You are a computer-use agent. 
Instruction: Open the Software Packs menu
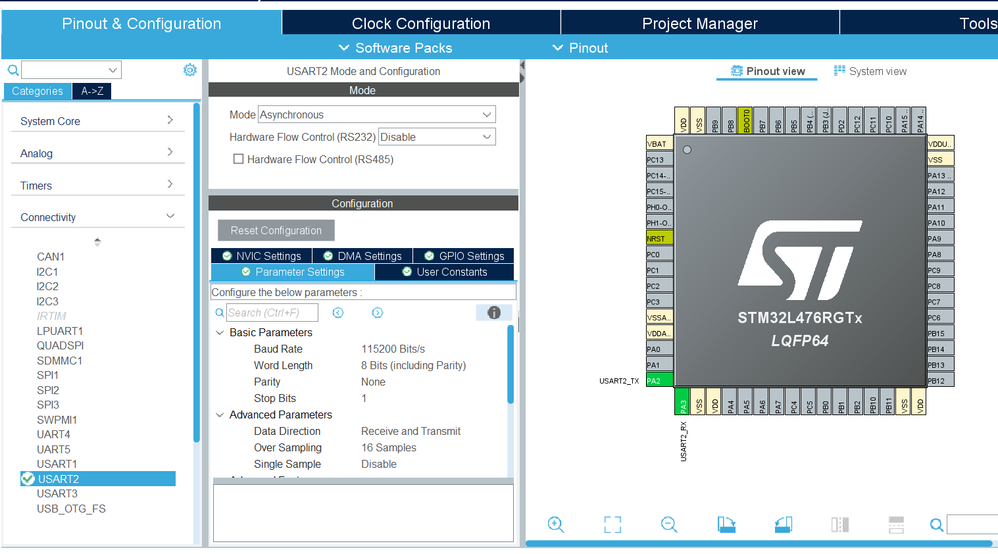coord(395,48)
